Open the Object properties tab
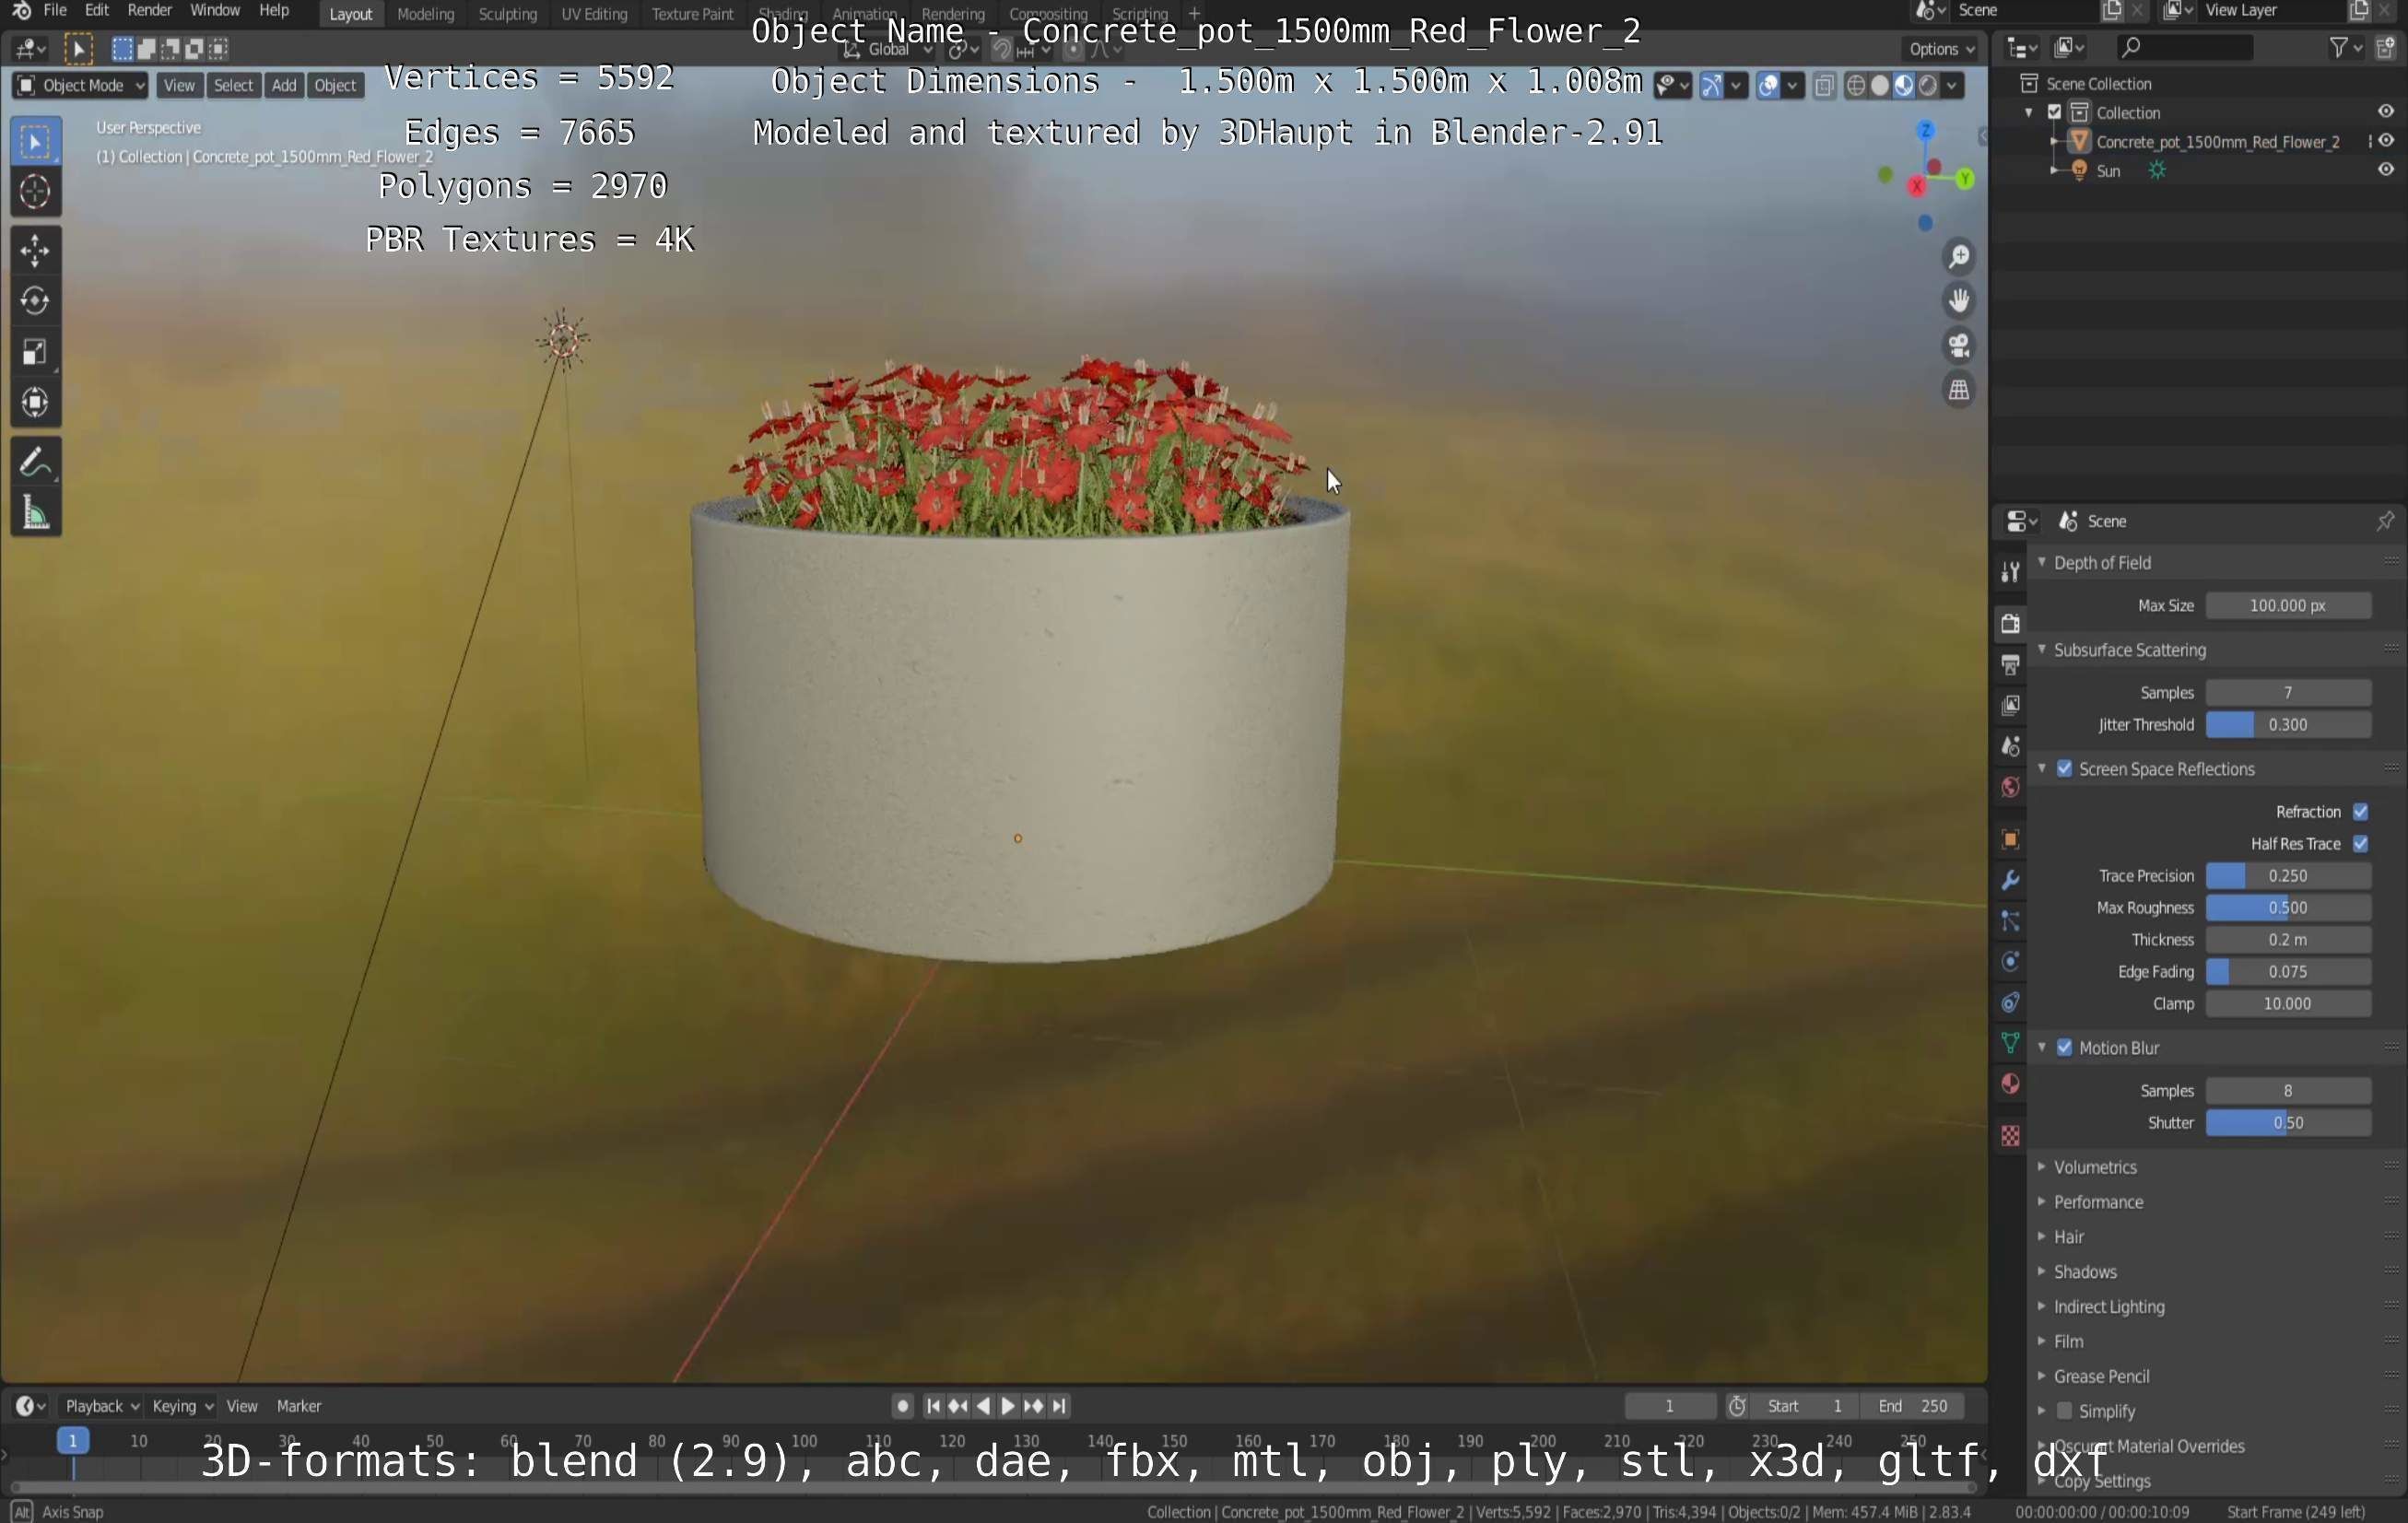 coord(2009,839)
